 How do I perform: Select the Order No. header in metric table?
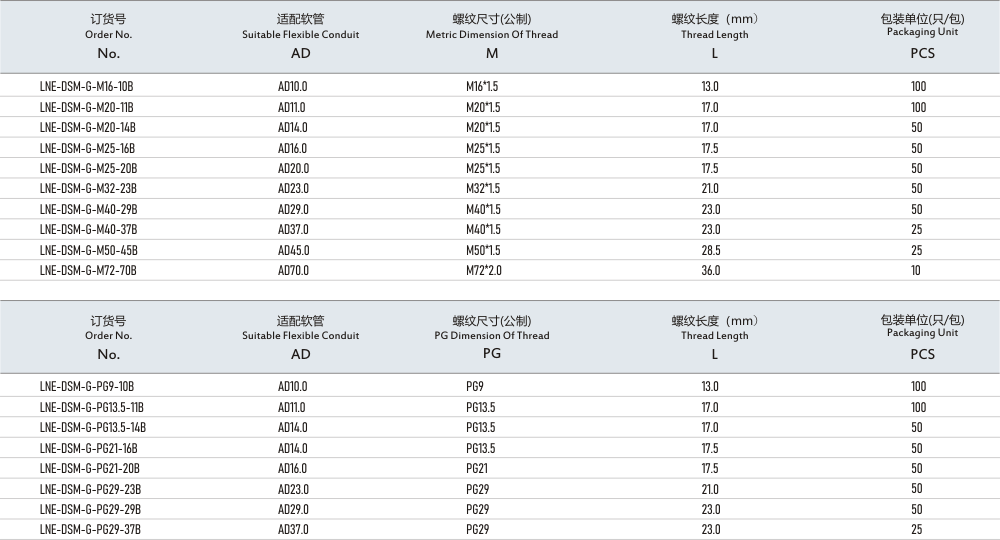tap(109, 35)
